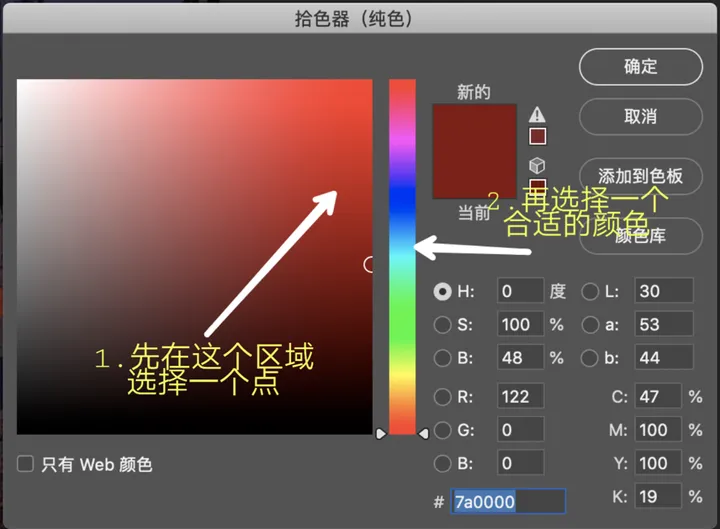The image size is (720, 529).
Task: Enable the 只有 Web 颜色 checkbox
Action: [25, 464]
